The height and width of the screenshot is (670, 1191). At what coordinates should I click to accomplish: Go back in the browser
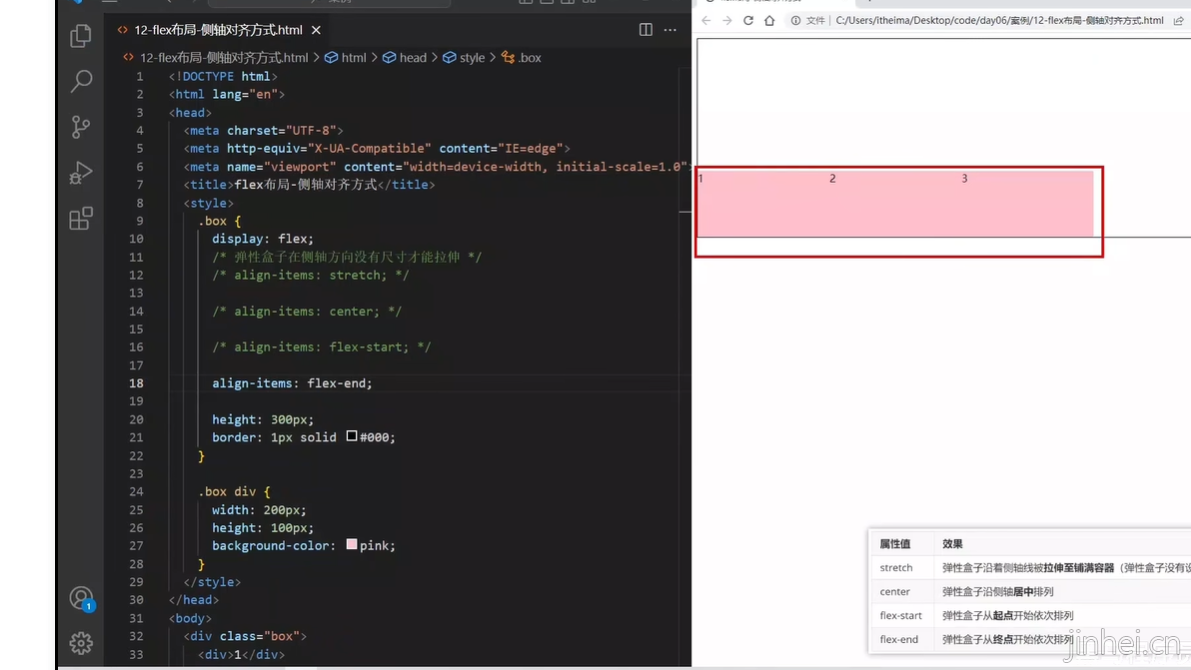(x=706, y=21)
